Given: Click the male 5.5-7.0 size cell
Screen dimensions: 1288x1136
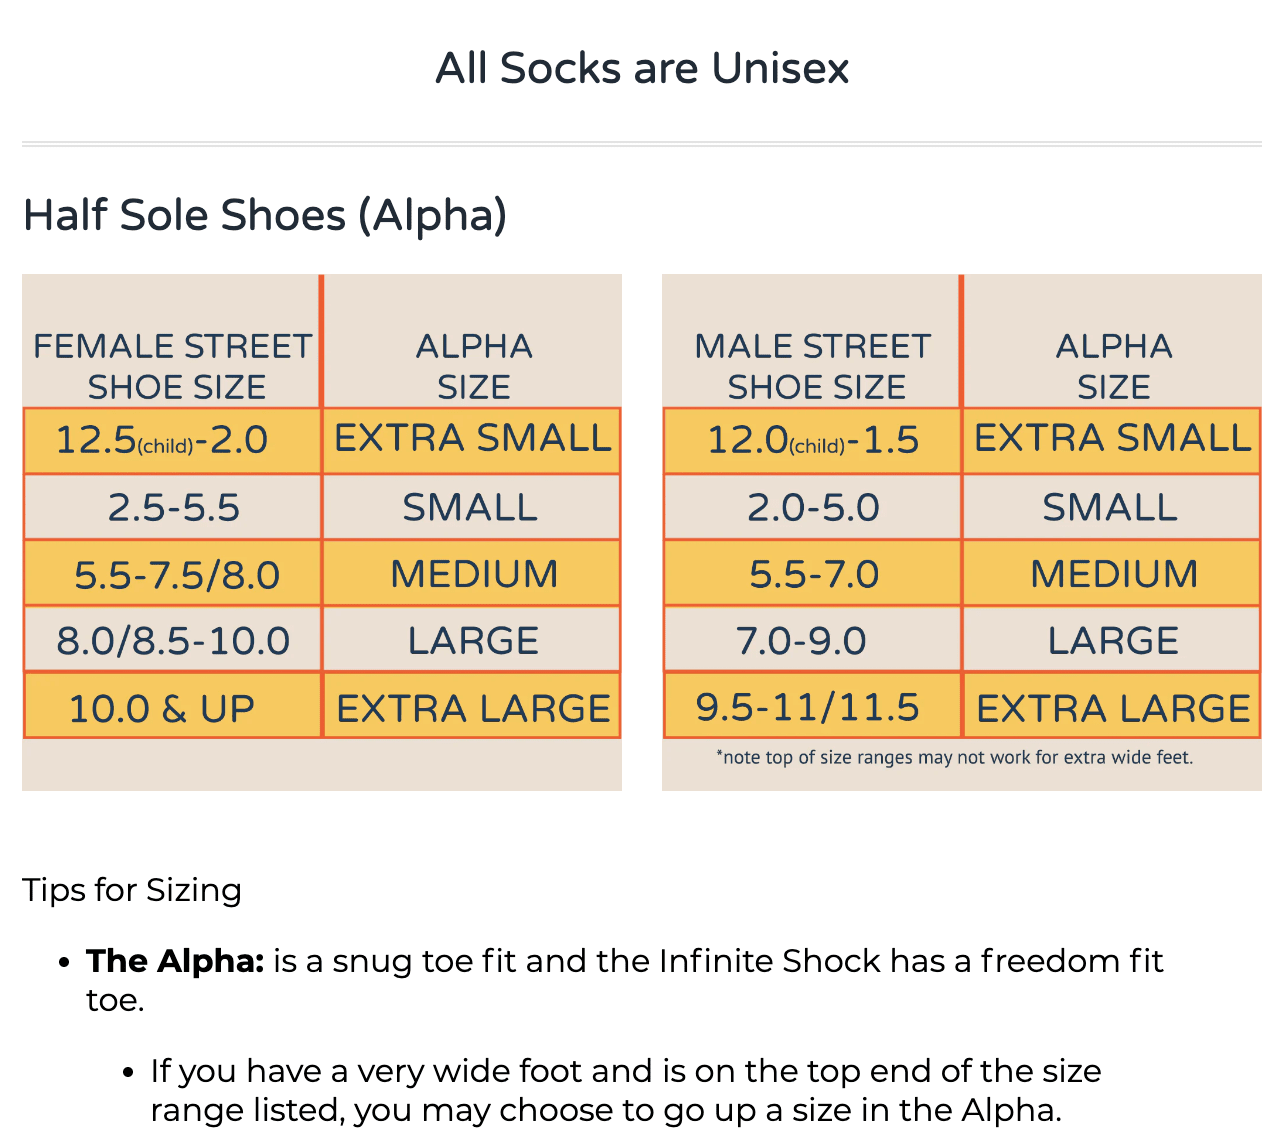Looking at the screenshot, I should 814,575.
